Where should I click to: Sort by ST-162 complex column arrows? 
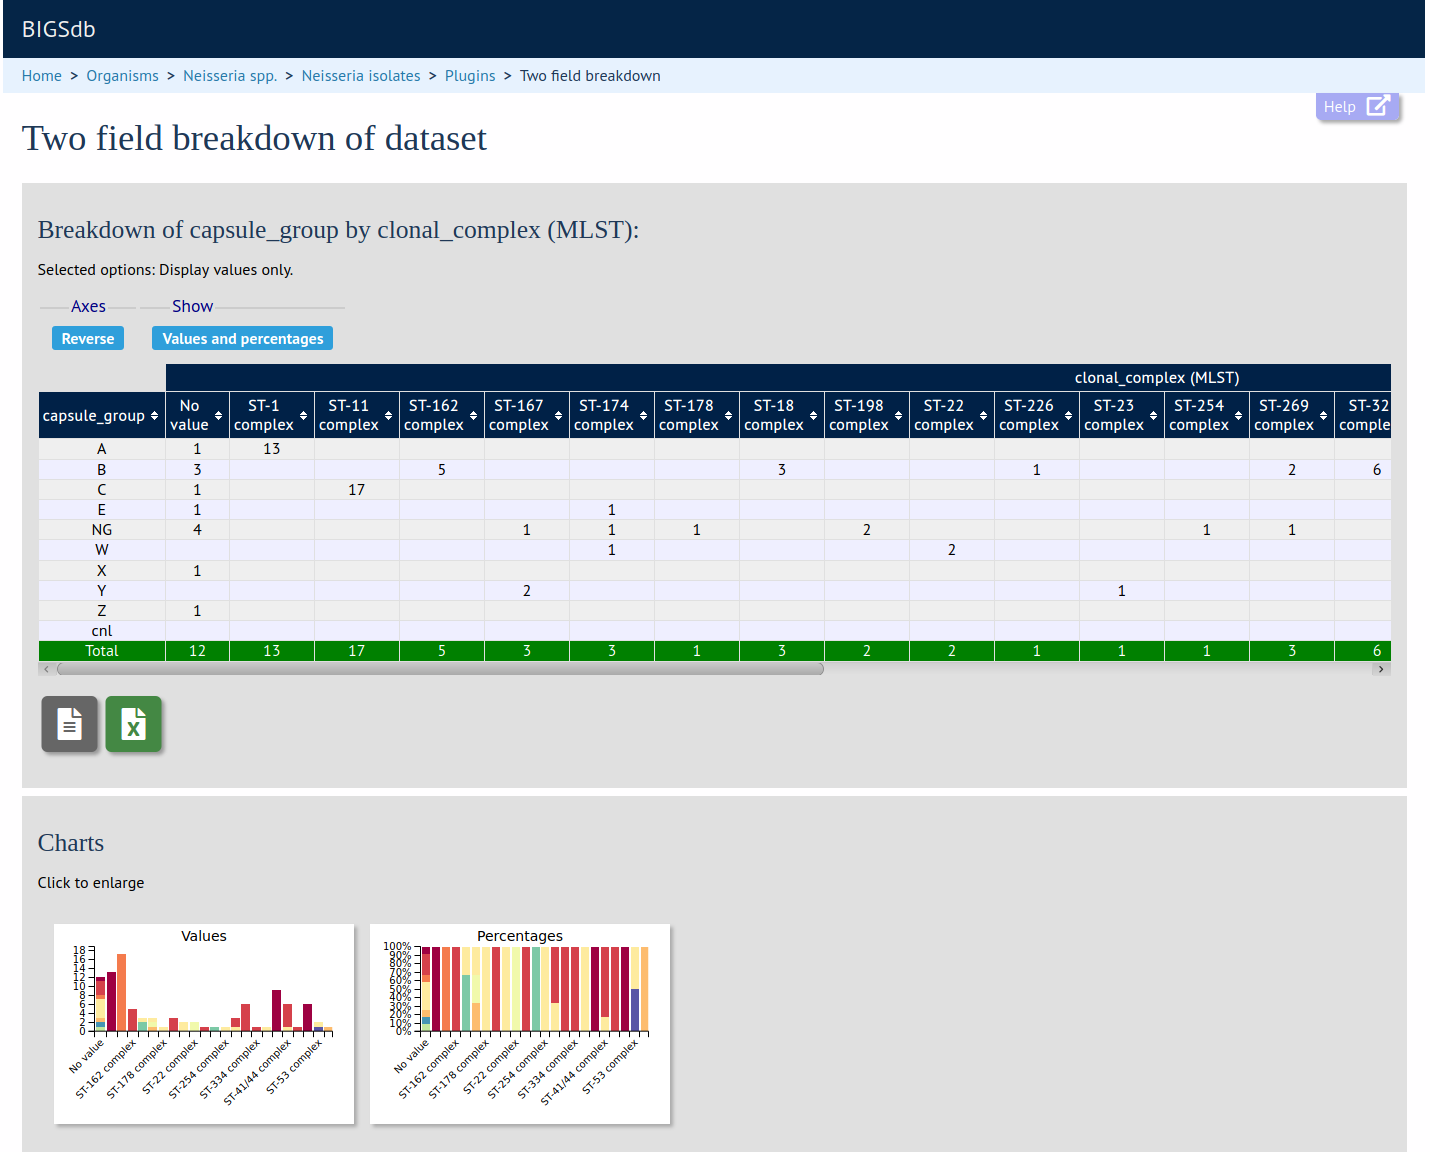(x=473, y=416)
